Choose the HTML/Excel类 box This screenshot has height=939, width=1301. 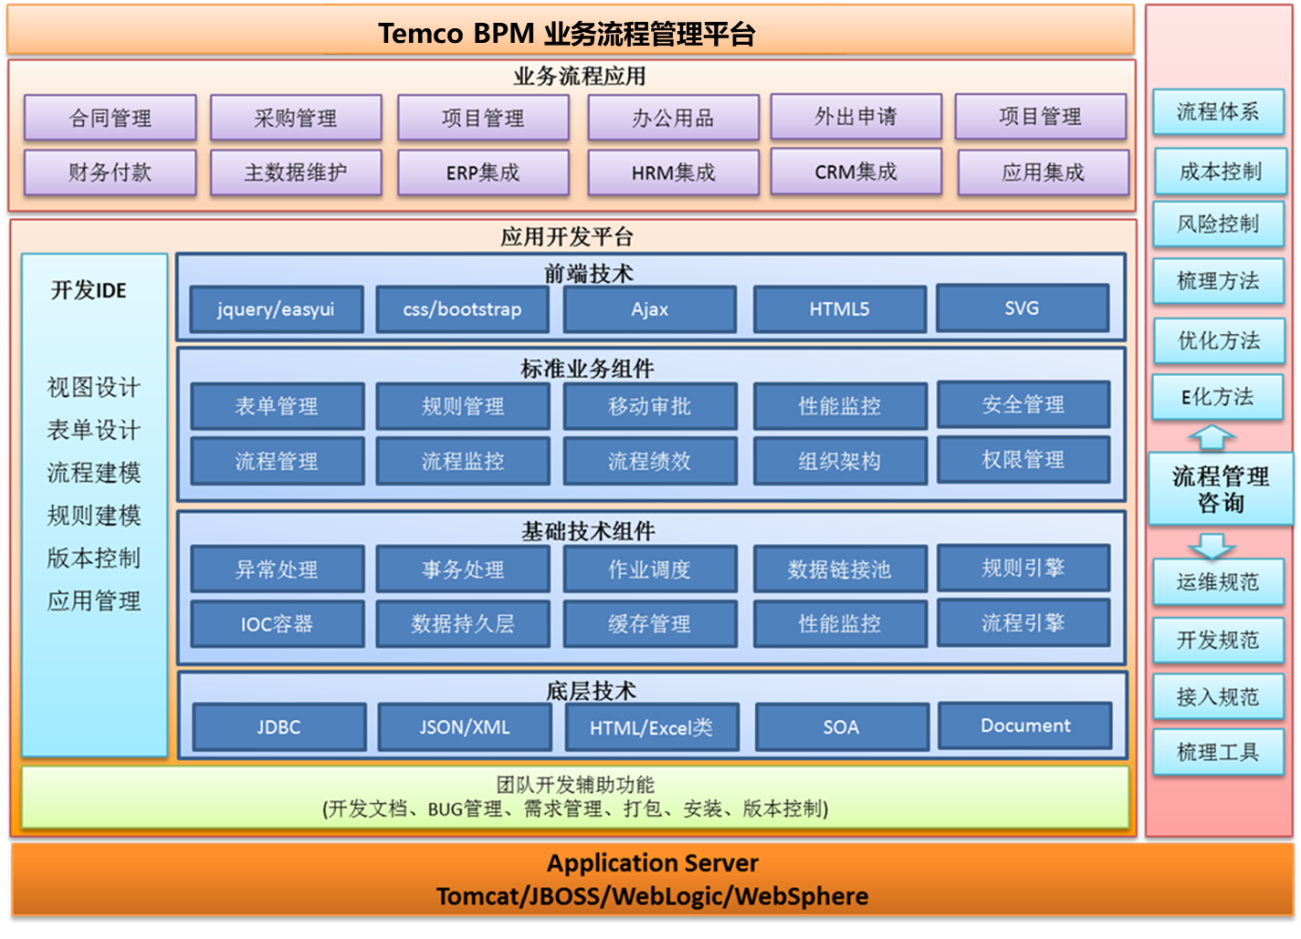tap(651, 727)
